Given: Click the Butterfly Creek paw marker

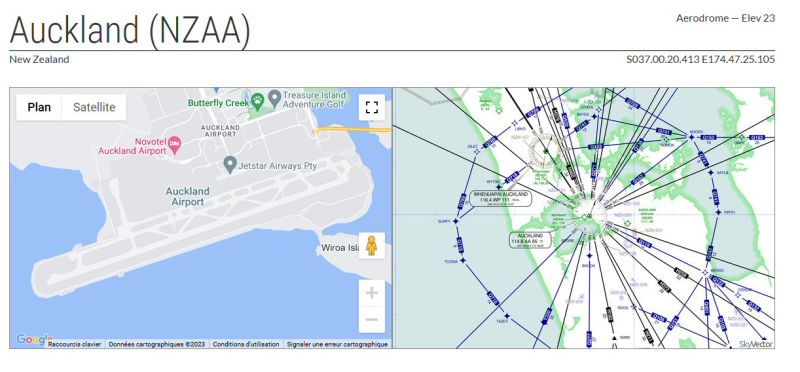Looking at the screenshot, I should [x=258, y=102].
